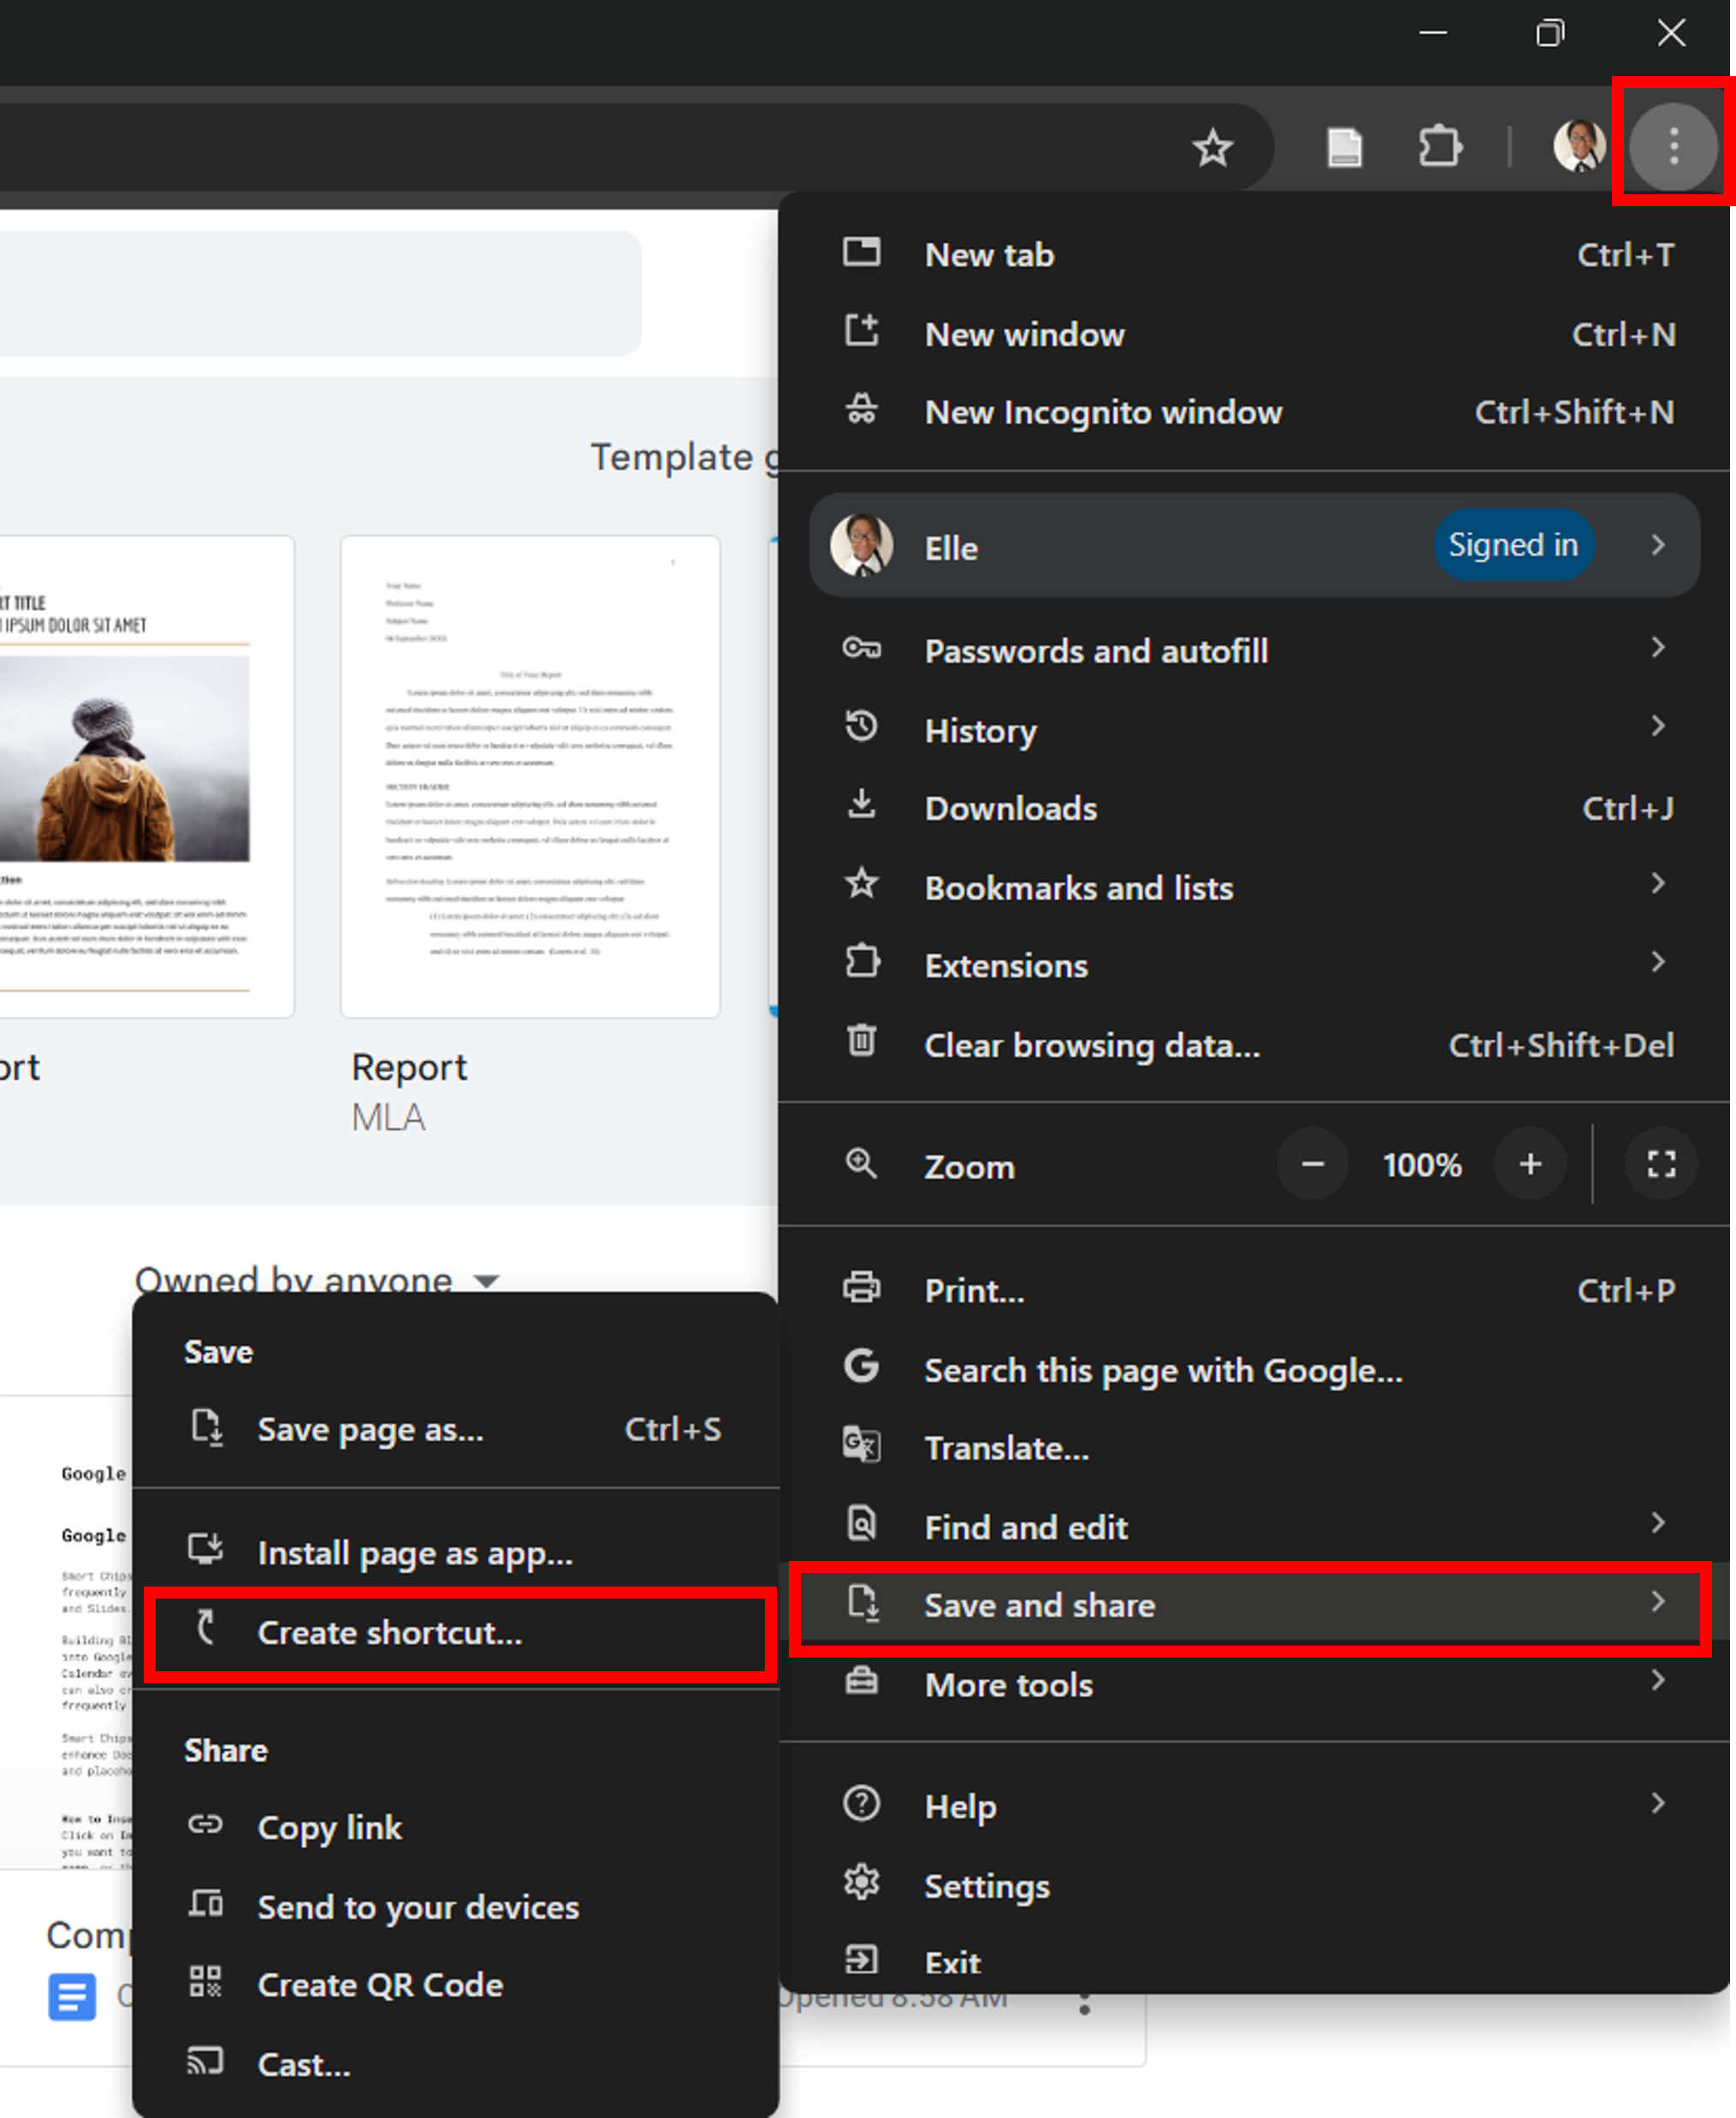Select Save page as... option

tap(456, 1429)
